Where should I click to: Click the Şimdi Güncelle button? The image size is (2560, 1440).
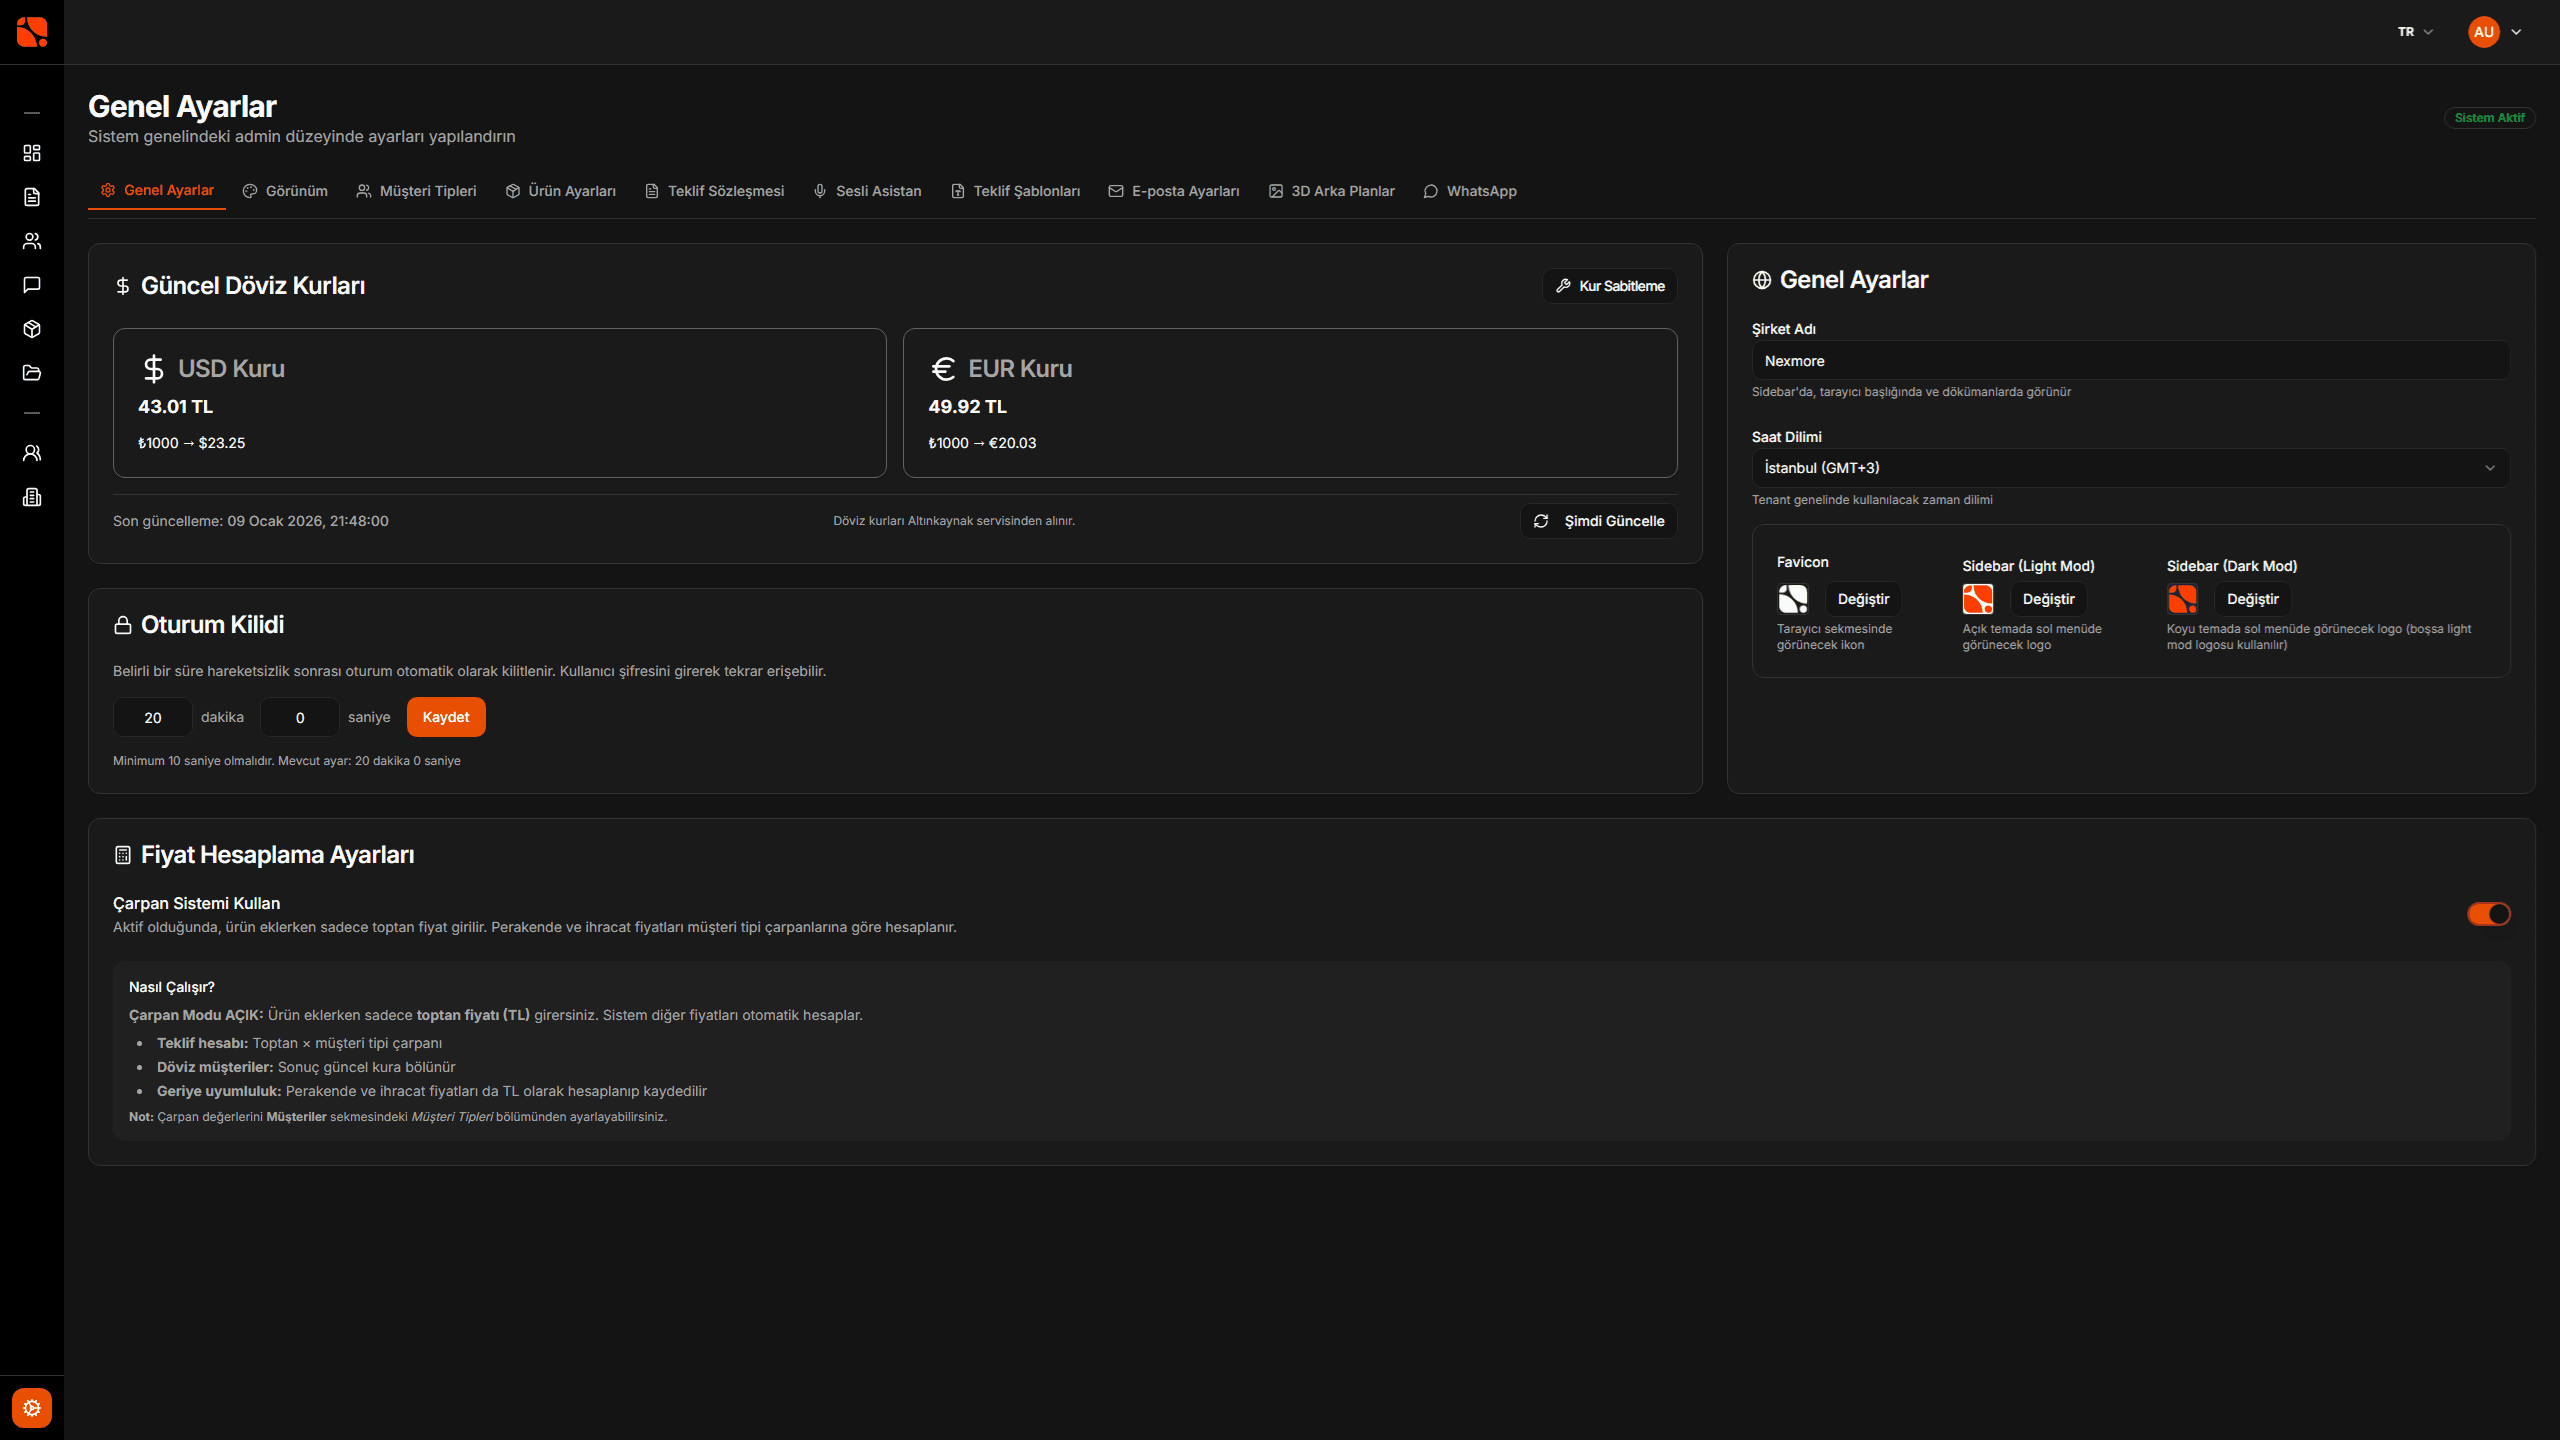[1598, 521]
